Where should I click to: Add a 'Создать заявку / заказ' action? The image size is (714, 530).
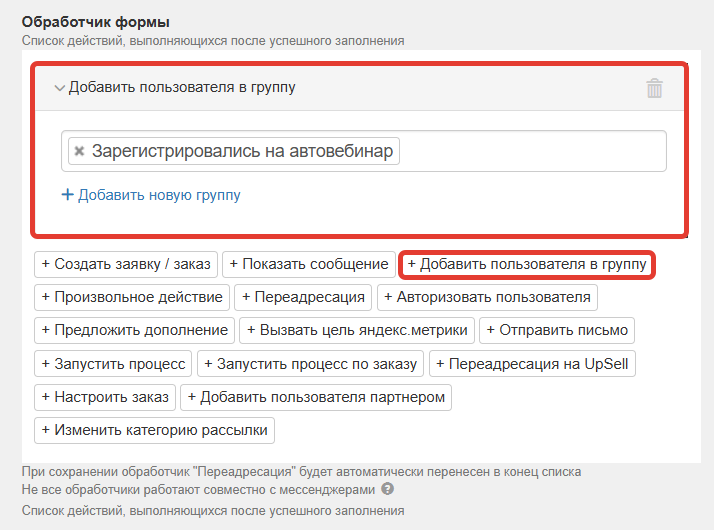click(x=126, y=264)
